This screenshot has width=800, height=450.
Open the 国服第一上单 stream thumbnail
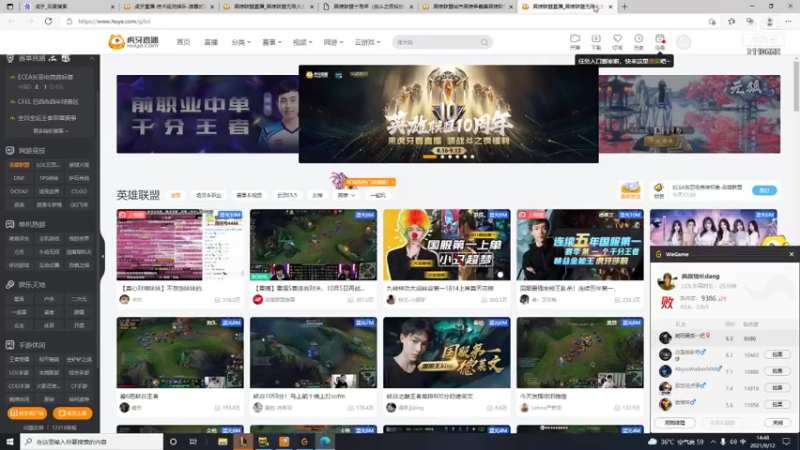(446, 244)
